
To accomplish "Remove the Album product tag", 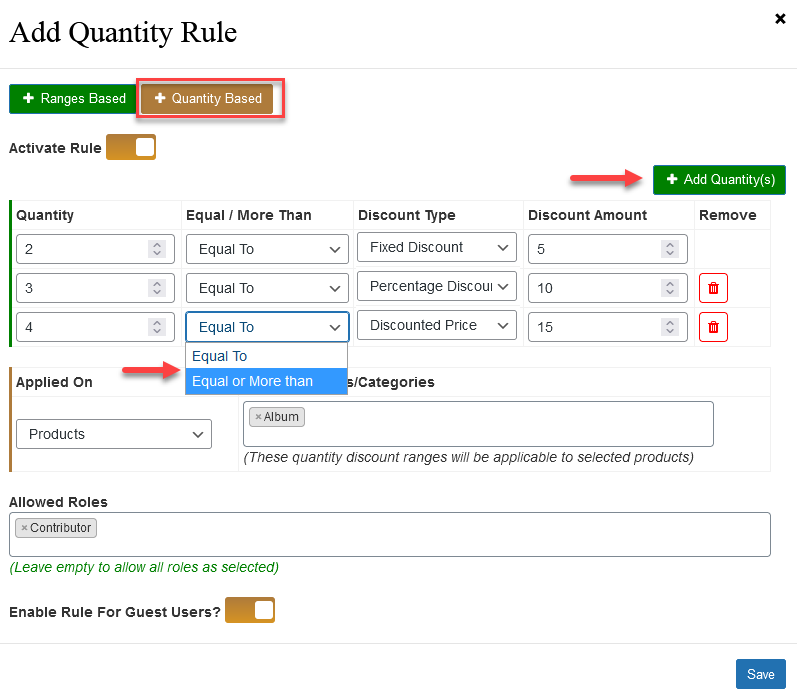I will (258, 417).
